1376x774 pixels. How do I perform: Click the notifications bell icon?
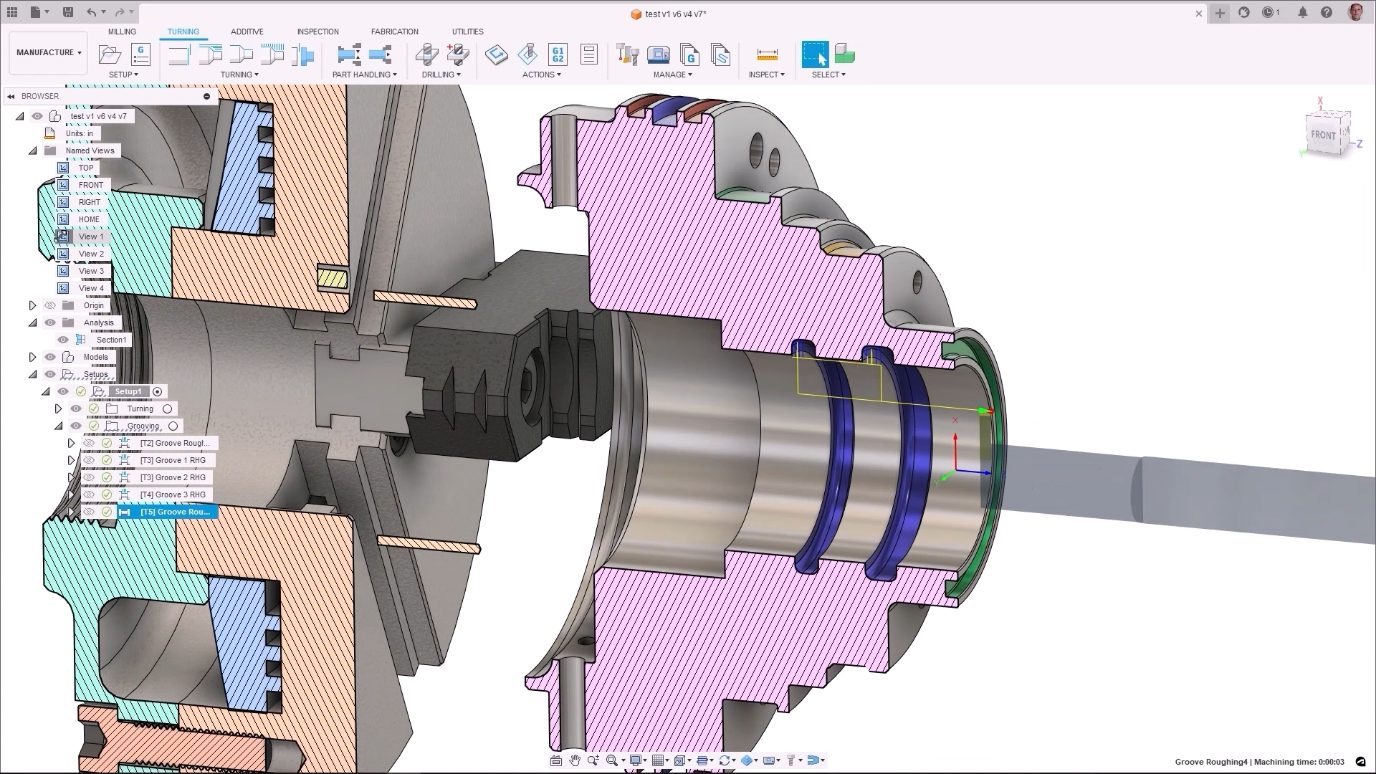tap(1302, 13)
